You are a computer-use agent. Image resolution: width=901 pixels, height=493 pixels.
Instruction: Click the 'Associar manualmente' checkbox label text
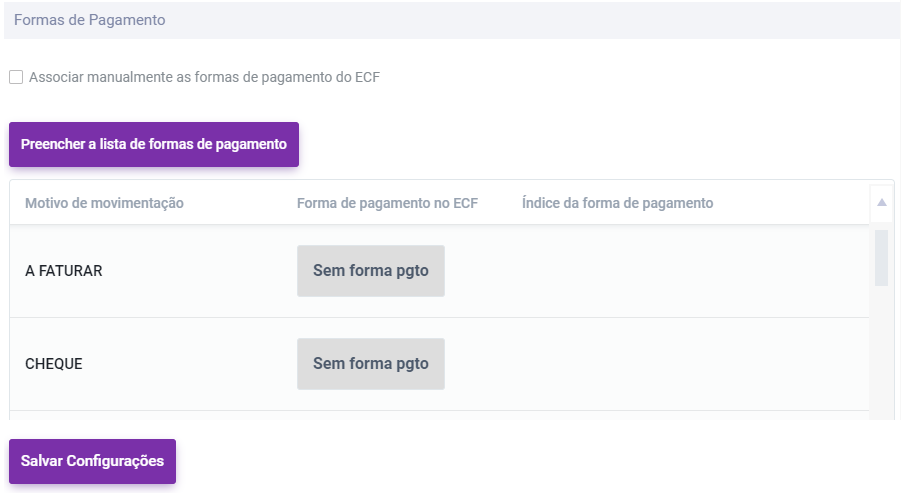[204, 77]
